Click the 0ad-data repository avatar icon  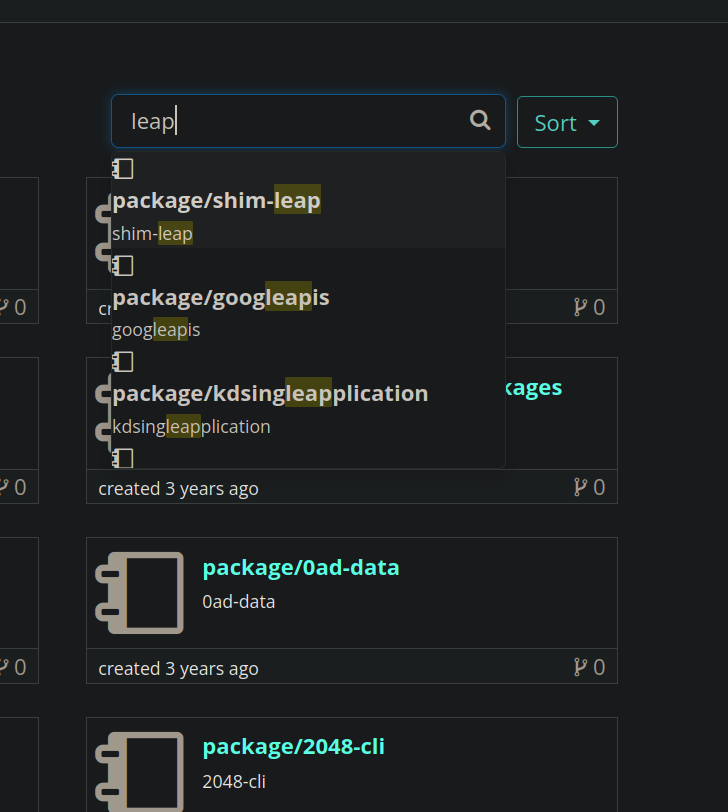(139, 592)
